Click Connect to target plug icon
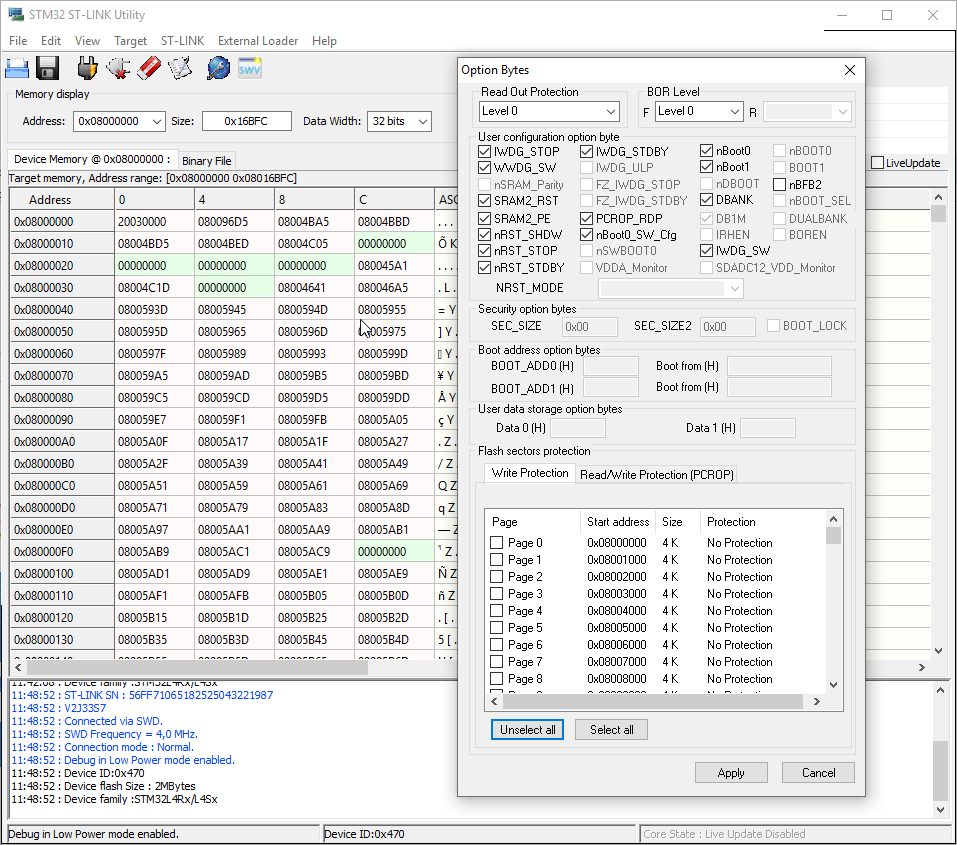 point(87,68)
